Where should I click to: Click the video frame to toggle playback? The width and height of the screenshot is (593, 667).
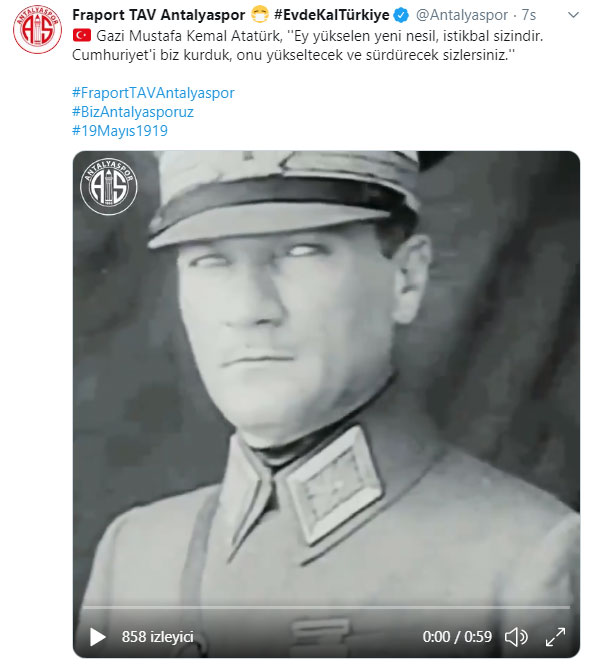tap(326, 383)
